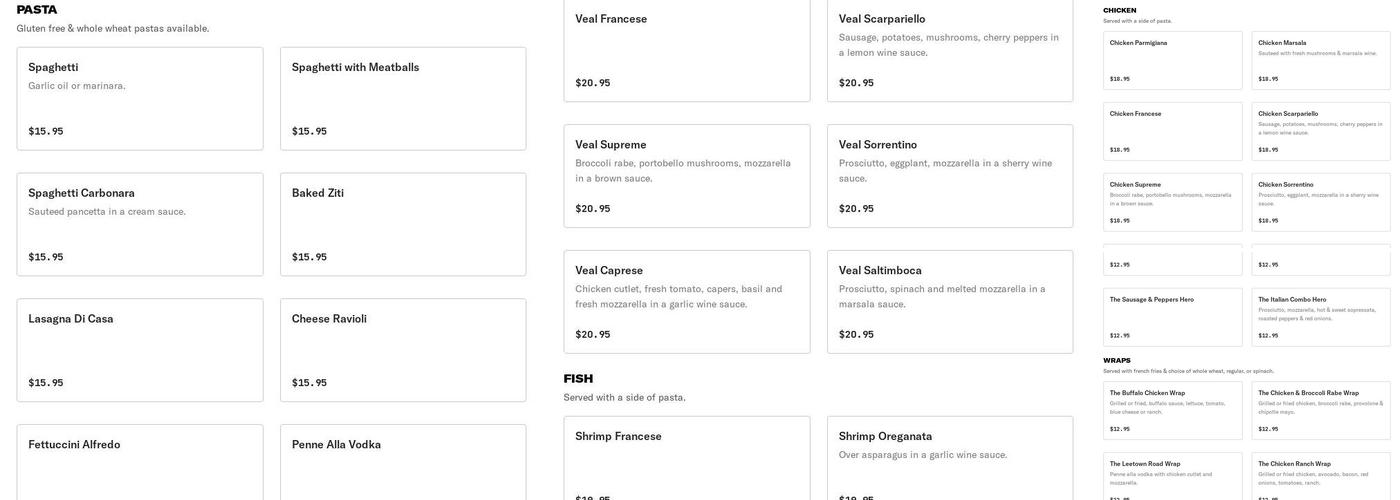Image resolution: width=1400 pixels, height=500 pixels.
Task: Choose The Italian Combo Hero
Action: (x=1321, y=317)
